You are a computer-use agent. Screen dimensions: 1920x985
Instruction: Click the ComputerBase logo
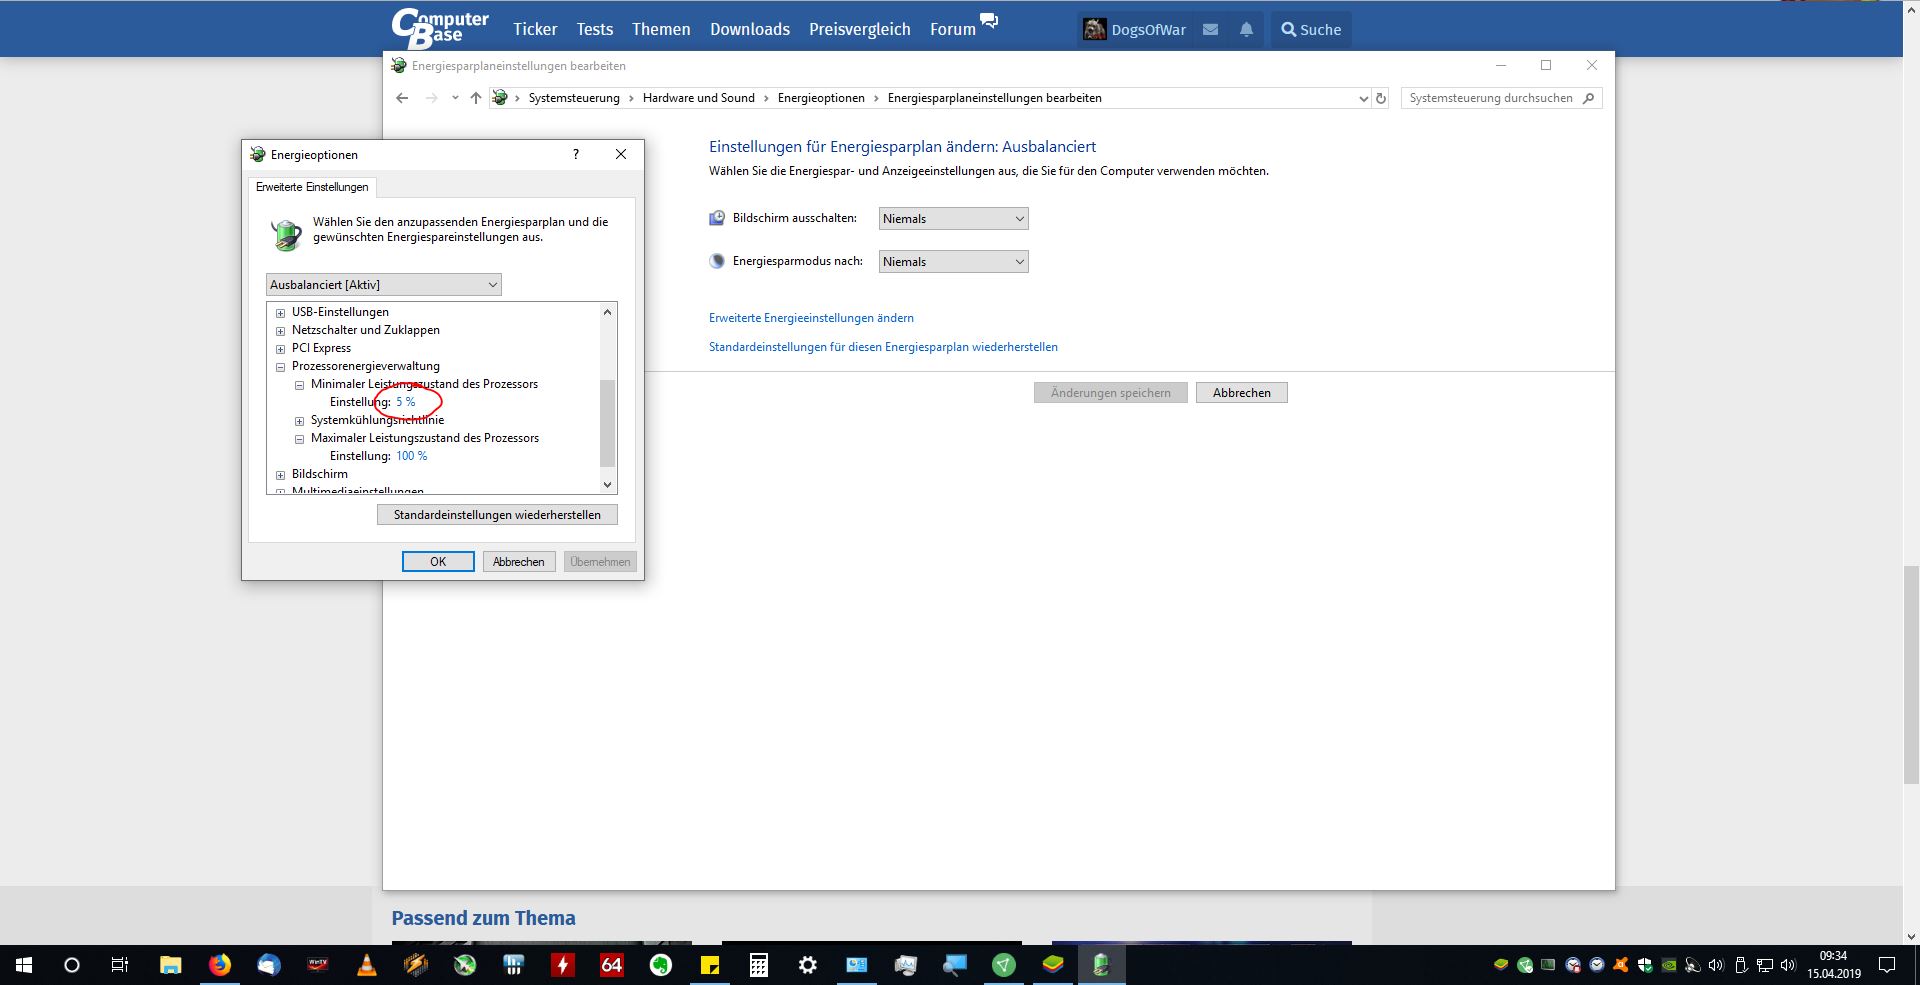pos(440,28)
